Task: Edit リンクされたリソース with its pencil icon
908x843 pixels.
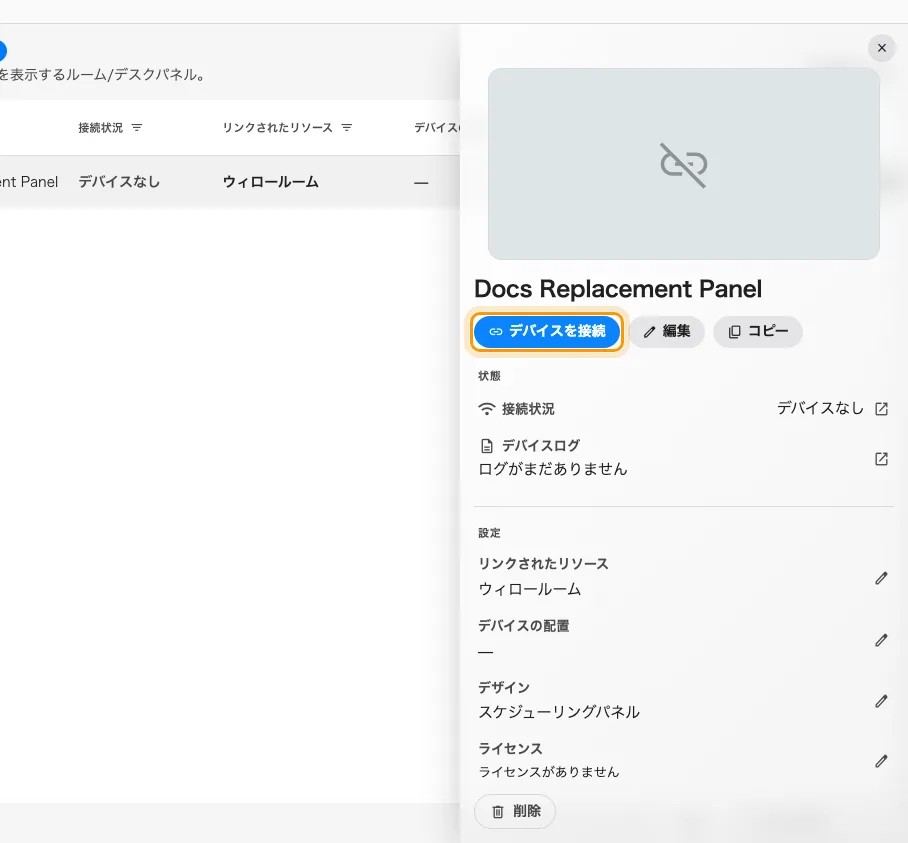Action: pos(881,578)
